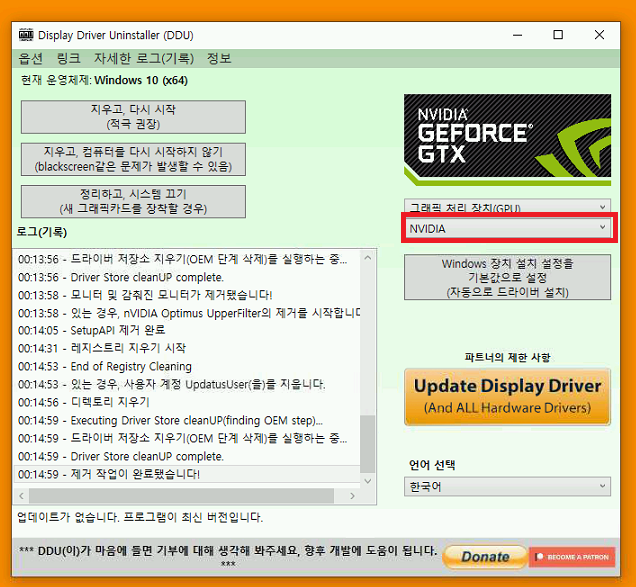636x587 pixels.
Task: Select log row Executing Driver Store cleanUP(finding OEM step)
Action: (x=187, y=420)
